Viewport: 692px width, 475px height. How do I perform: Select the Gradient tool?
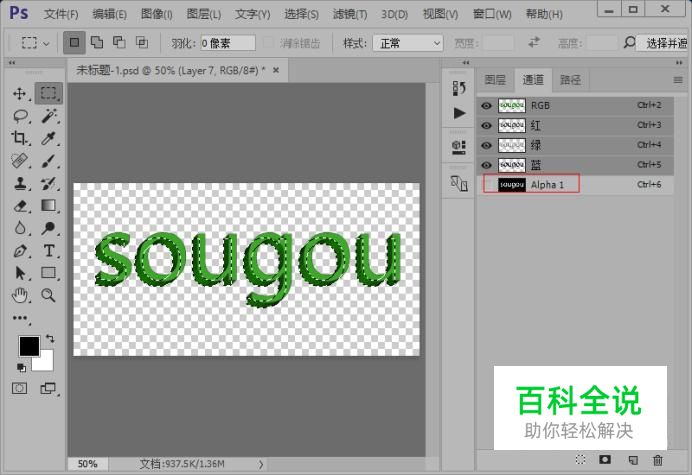tap(49, 205)
